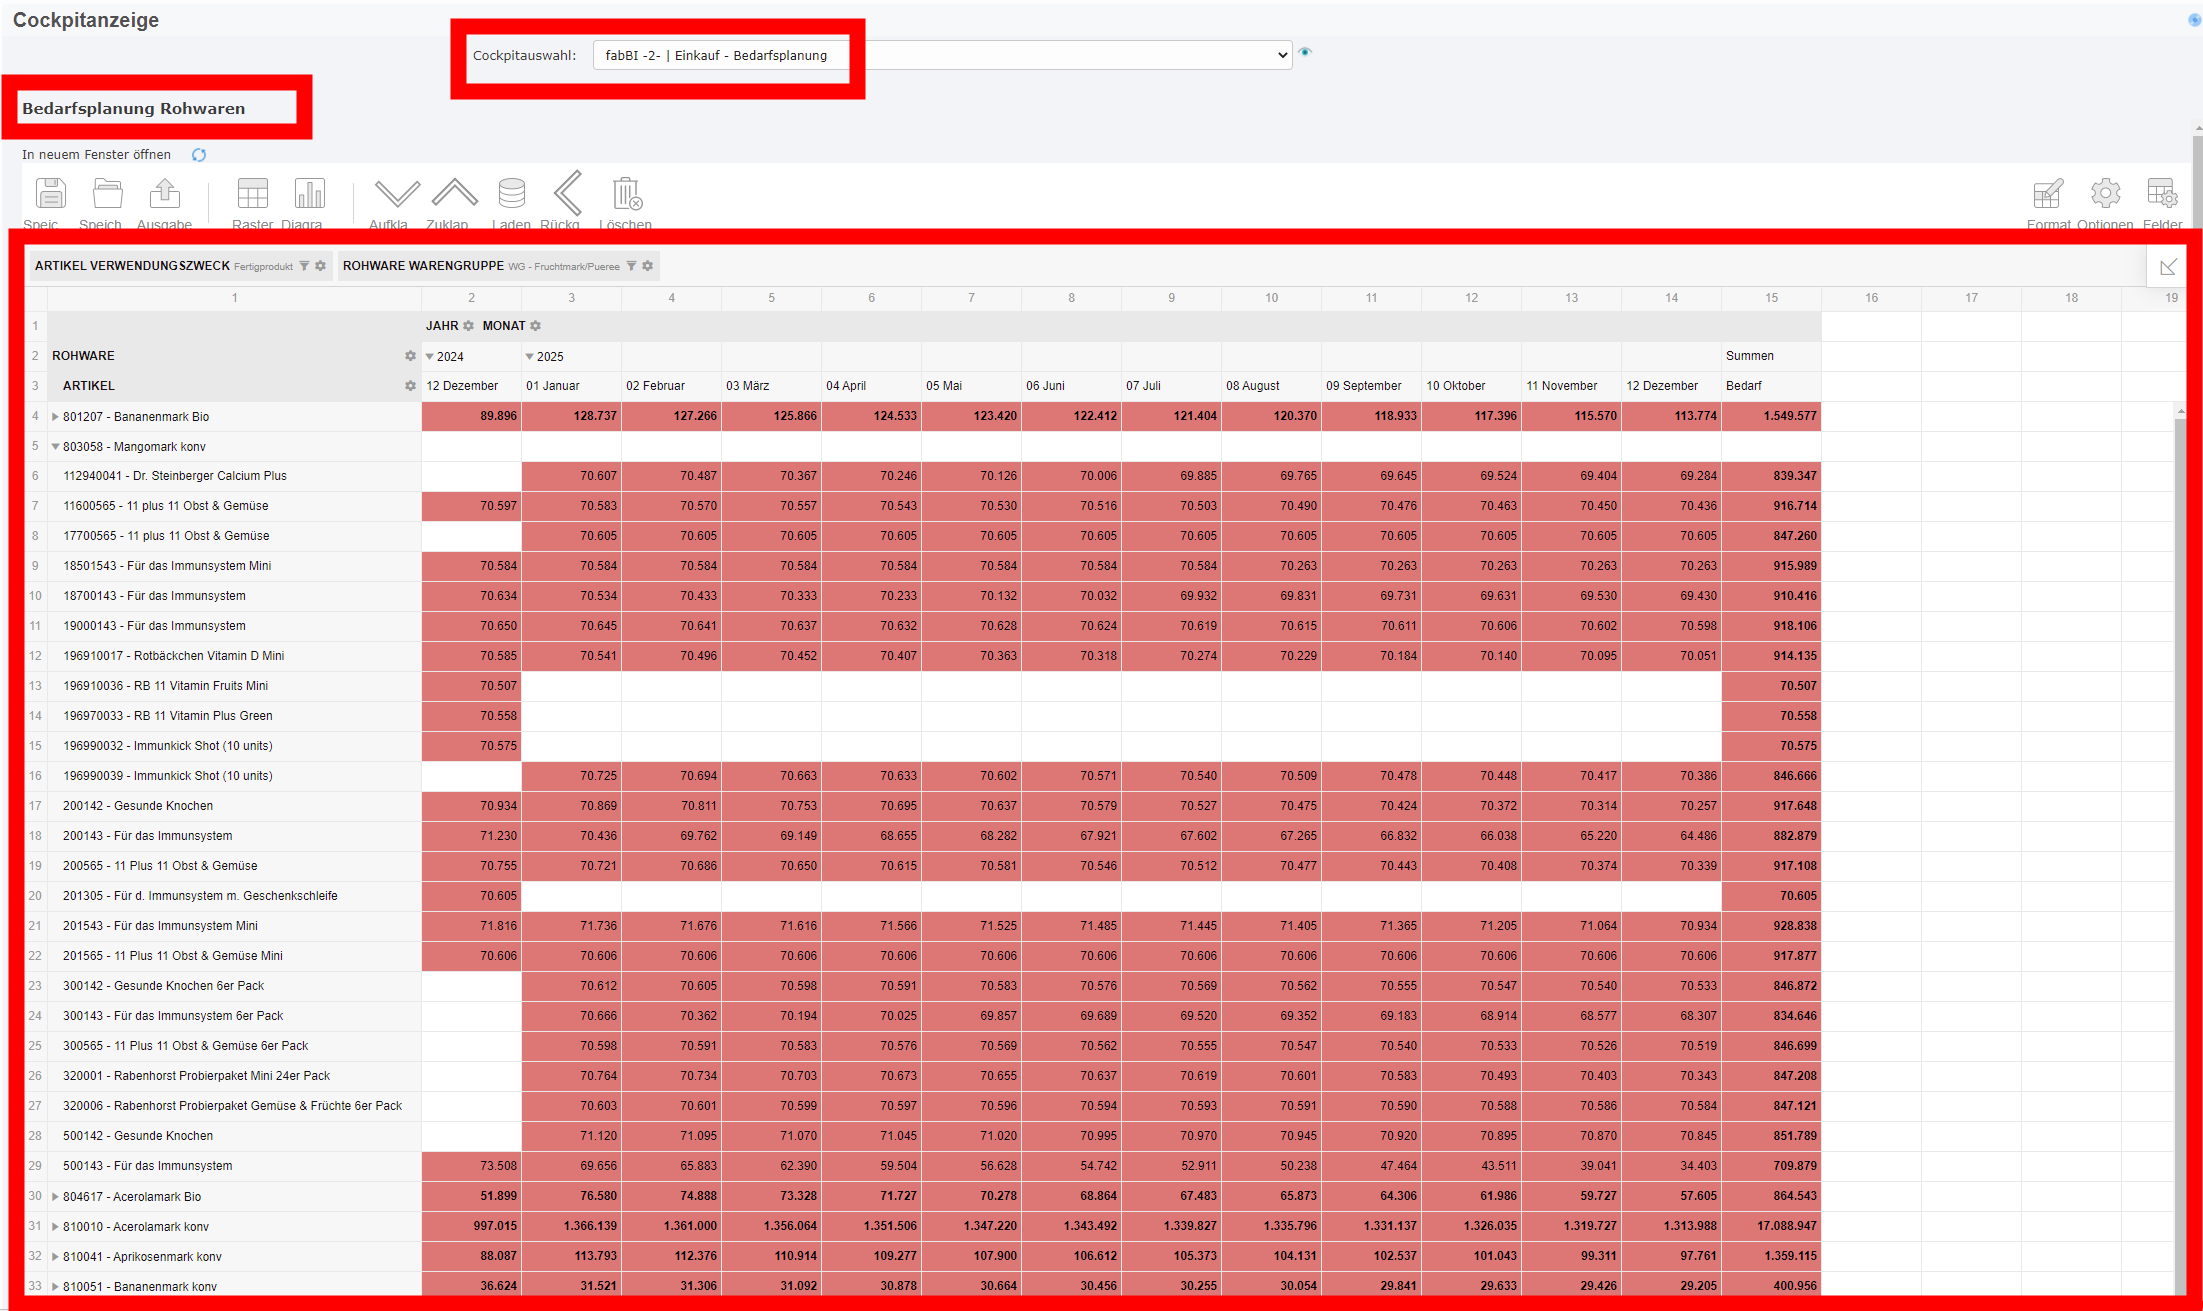Toggle the eye icon next to Cockpitauswahl
The width and height of the screenshot is (2203, 1311).
tap(1305, 53)
